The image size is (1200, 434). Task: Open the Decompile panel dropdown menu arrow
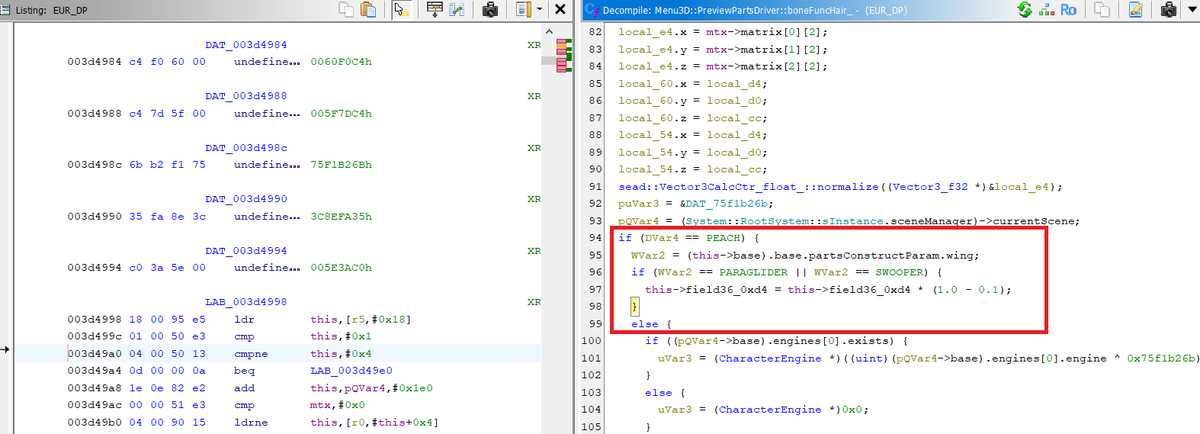(1191, 10)
